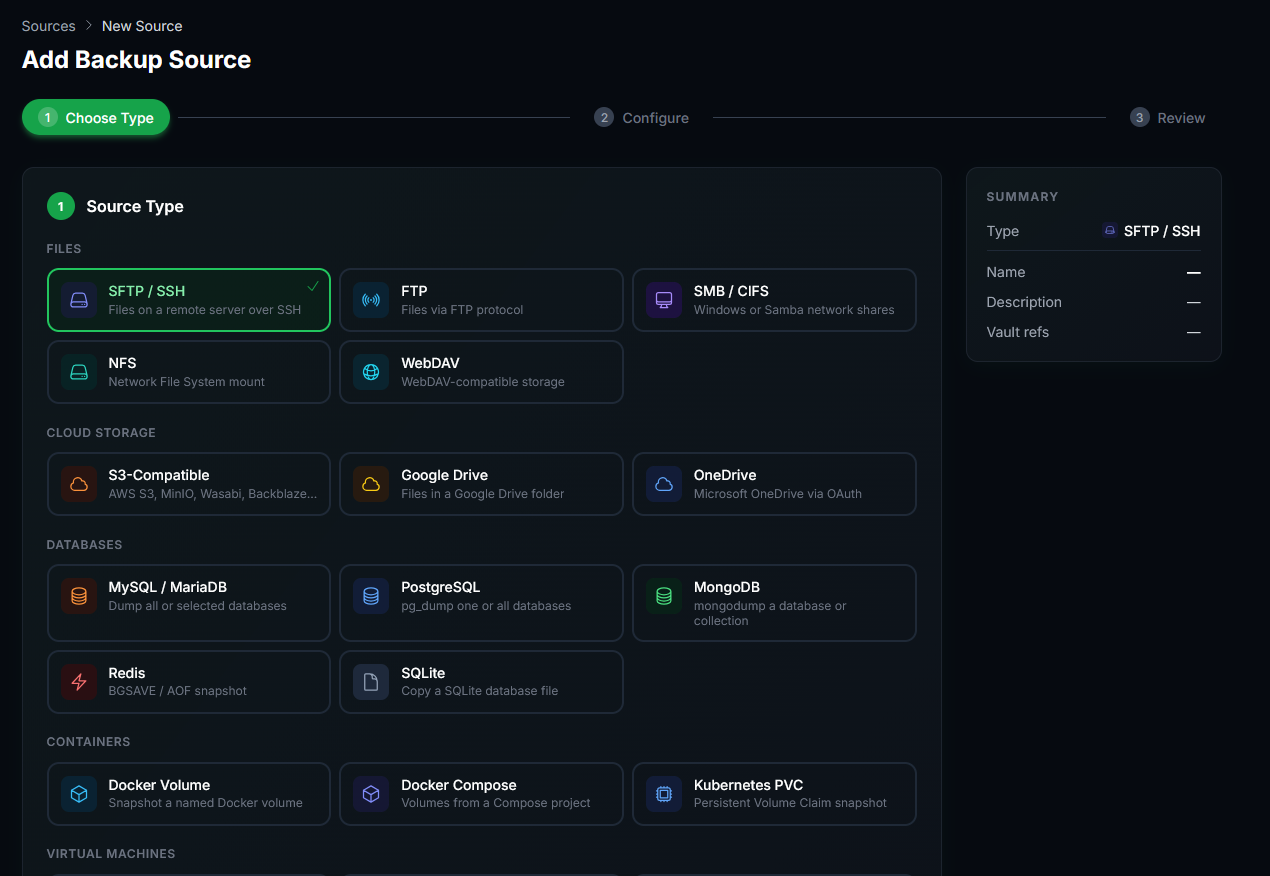Image resolution: width=1270 pixels, height=876 pixels.
Task: Click the green checkmark on SFTP card
Action: [313, 286]
